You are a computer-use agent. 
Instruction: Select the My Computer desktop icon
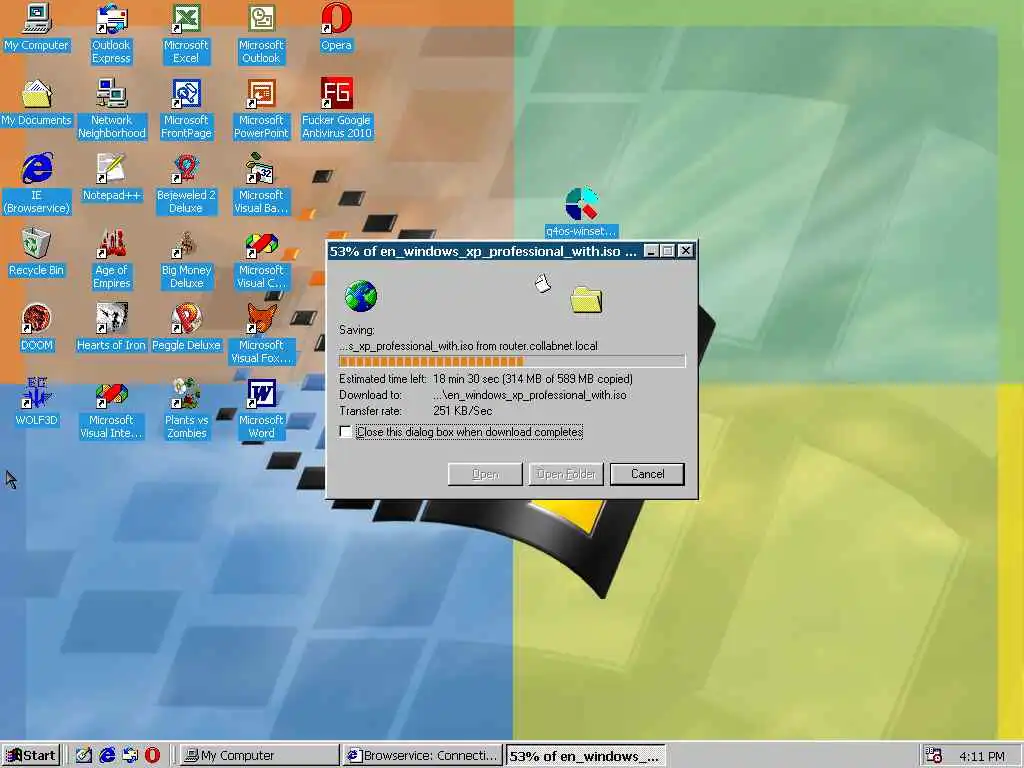point(37,27)
